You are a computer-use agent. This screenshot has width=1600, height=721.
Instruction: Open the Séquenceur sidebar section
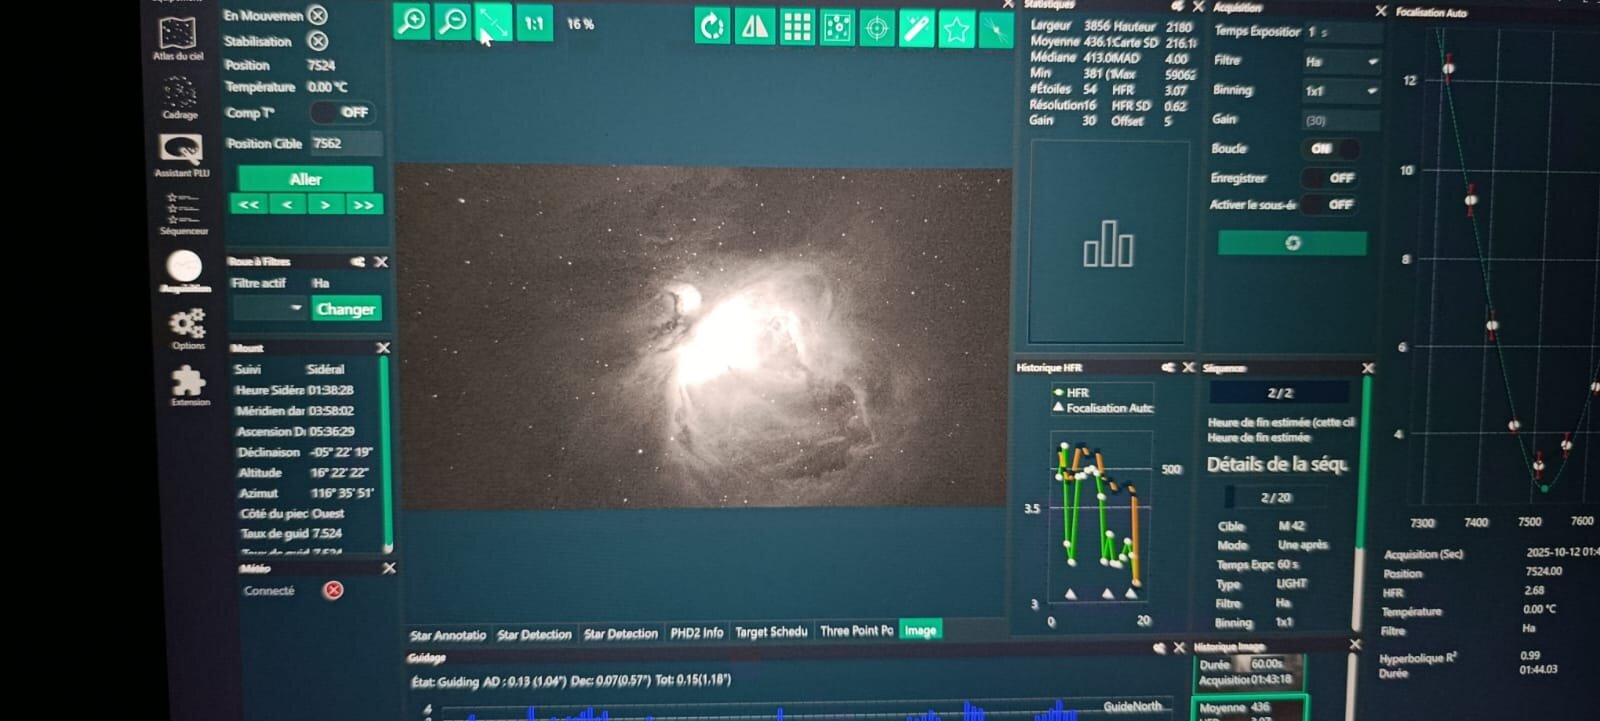coord(183,214)
